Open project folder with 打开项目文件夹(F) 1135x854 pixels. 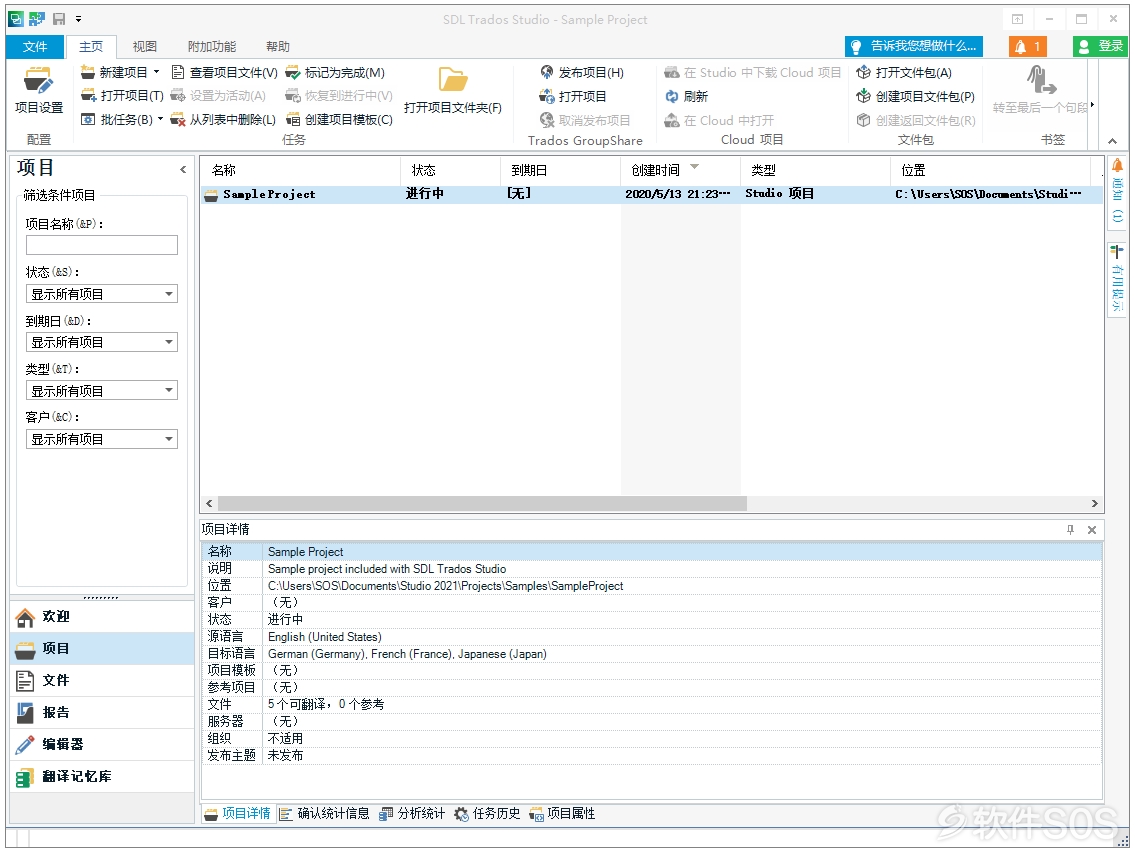point(452,90)
